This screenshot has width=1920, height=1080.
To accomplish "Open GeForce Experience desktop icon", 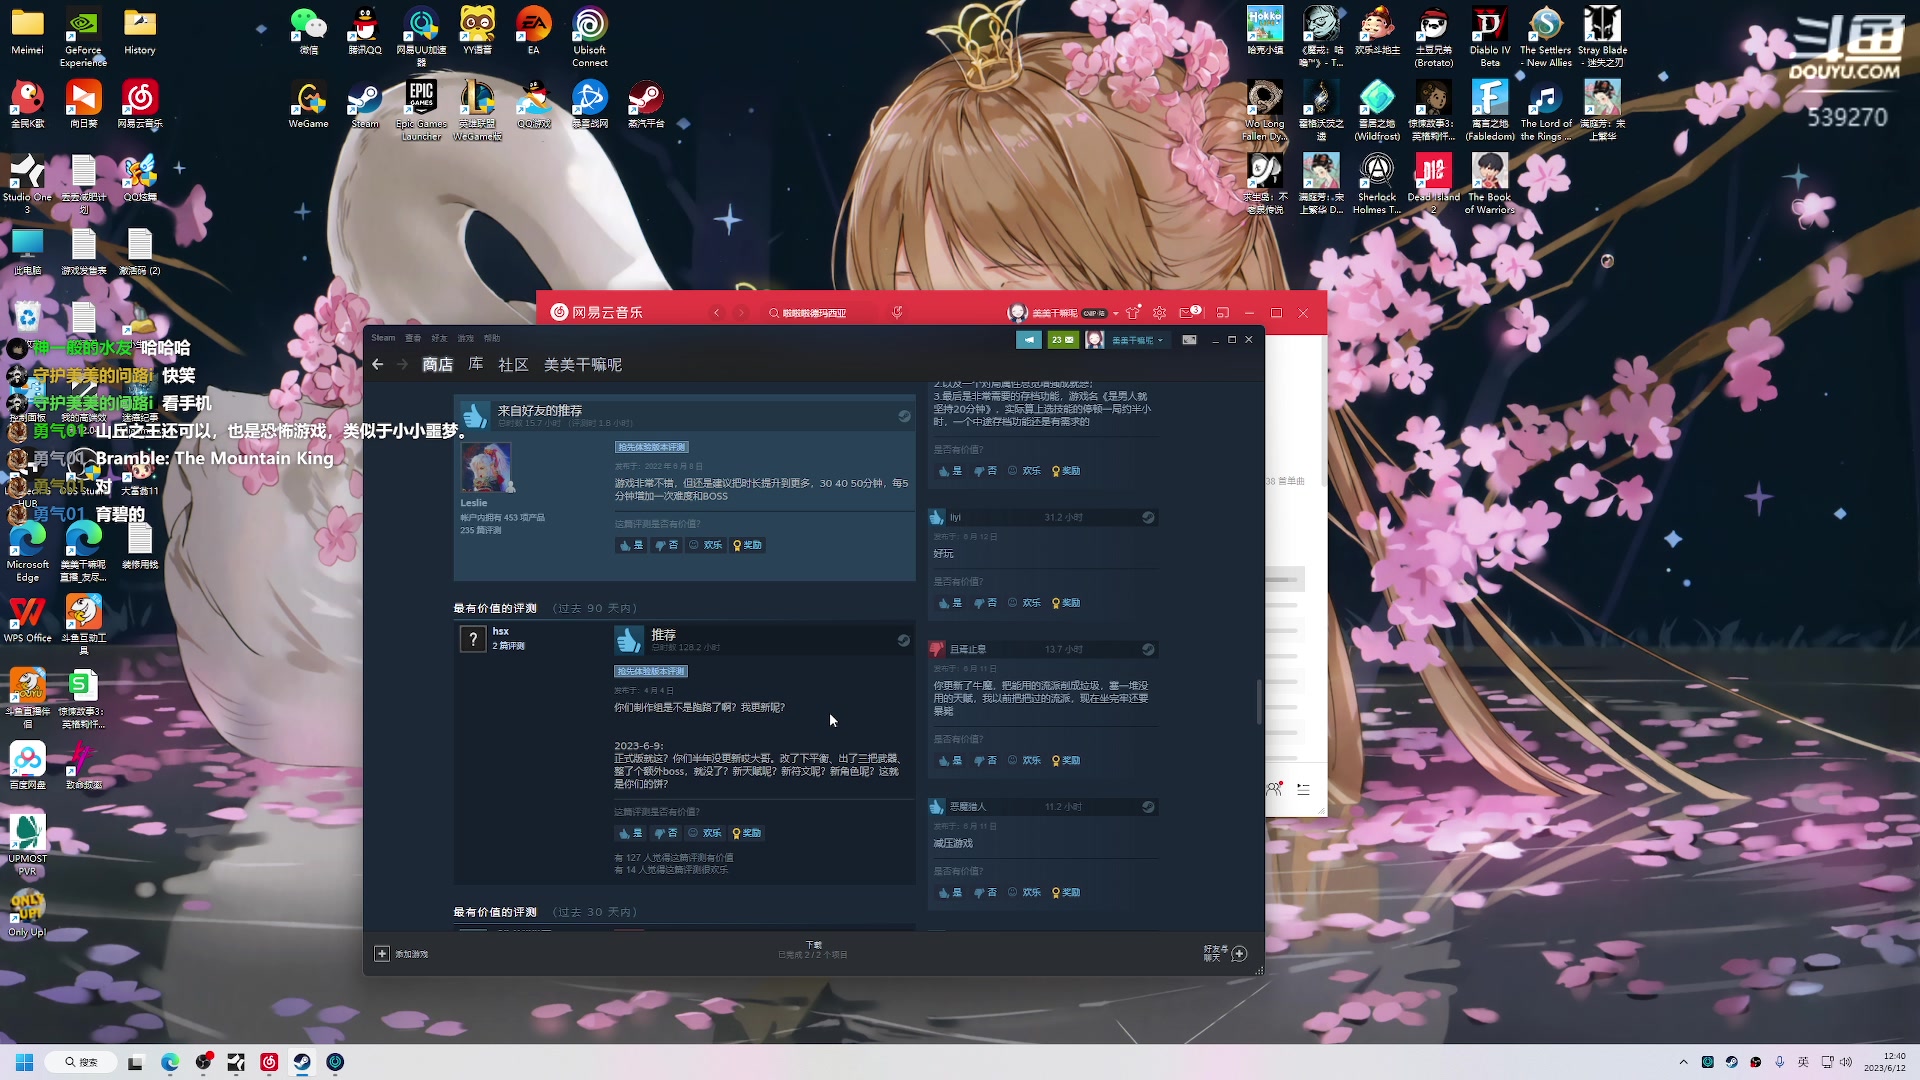I will point(83,37).
